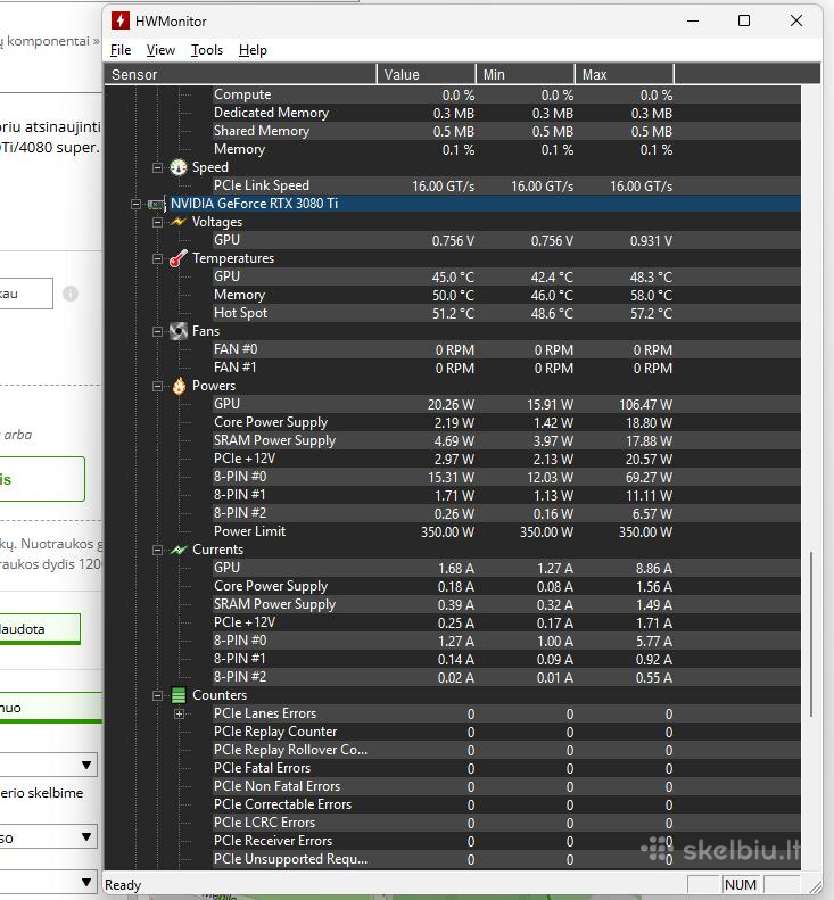Screen dimensions: 834x900
Task: Collapse the Speed section
Action: tap(157, 168)
